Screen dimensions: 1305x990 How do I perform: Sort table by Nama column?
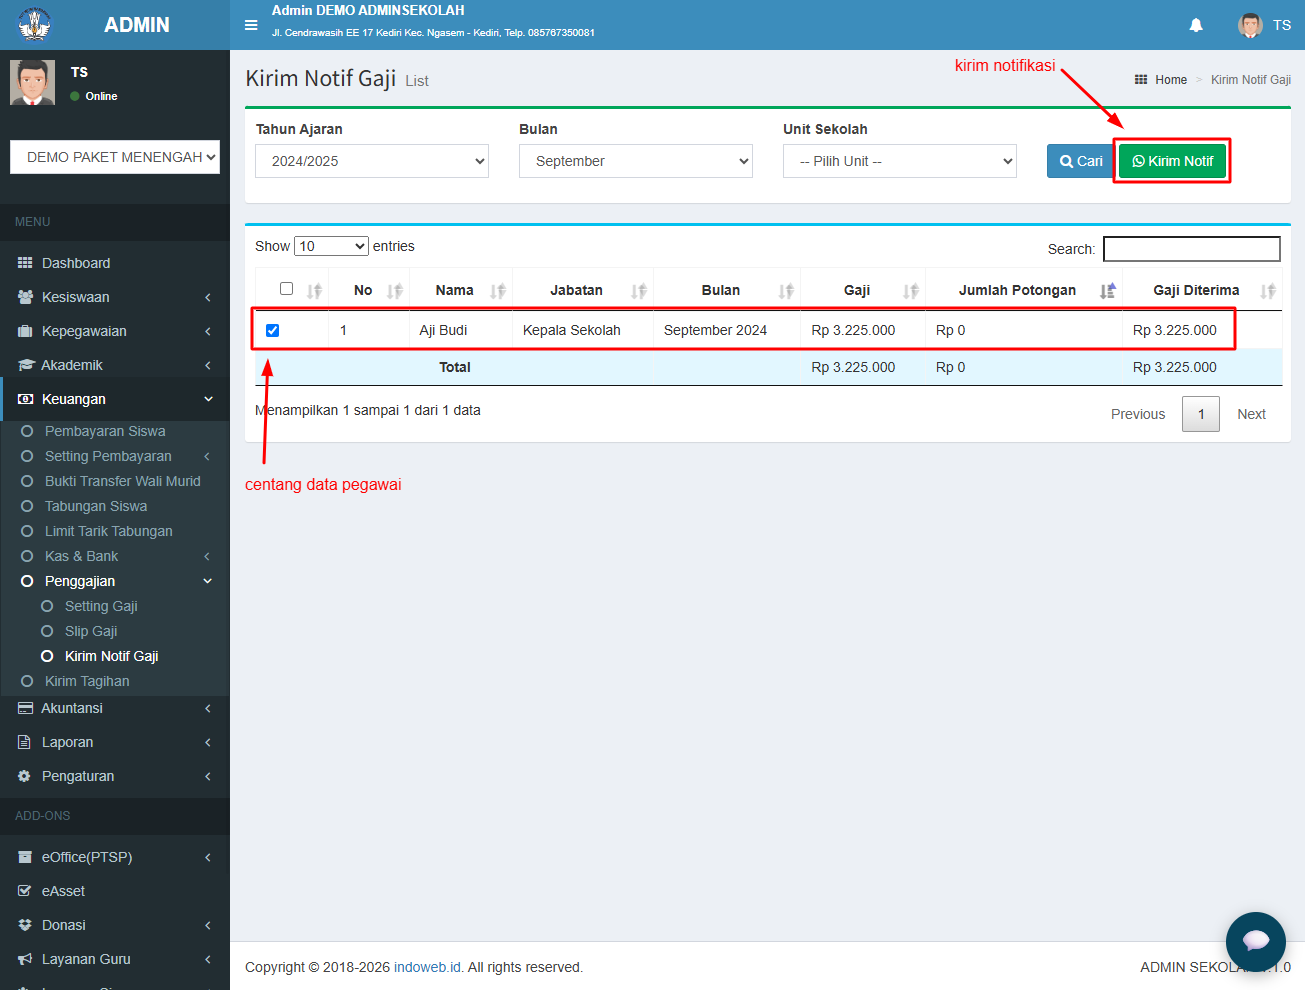(461, 290)
